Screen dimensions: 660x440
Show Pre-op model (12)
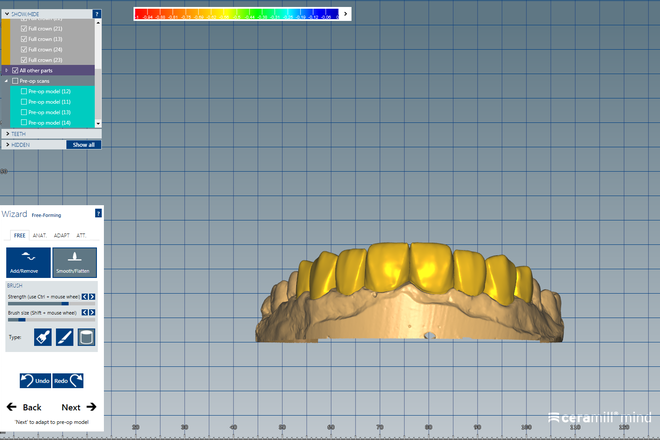click(24, 91)
